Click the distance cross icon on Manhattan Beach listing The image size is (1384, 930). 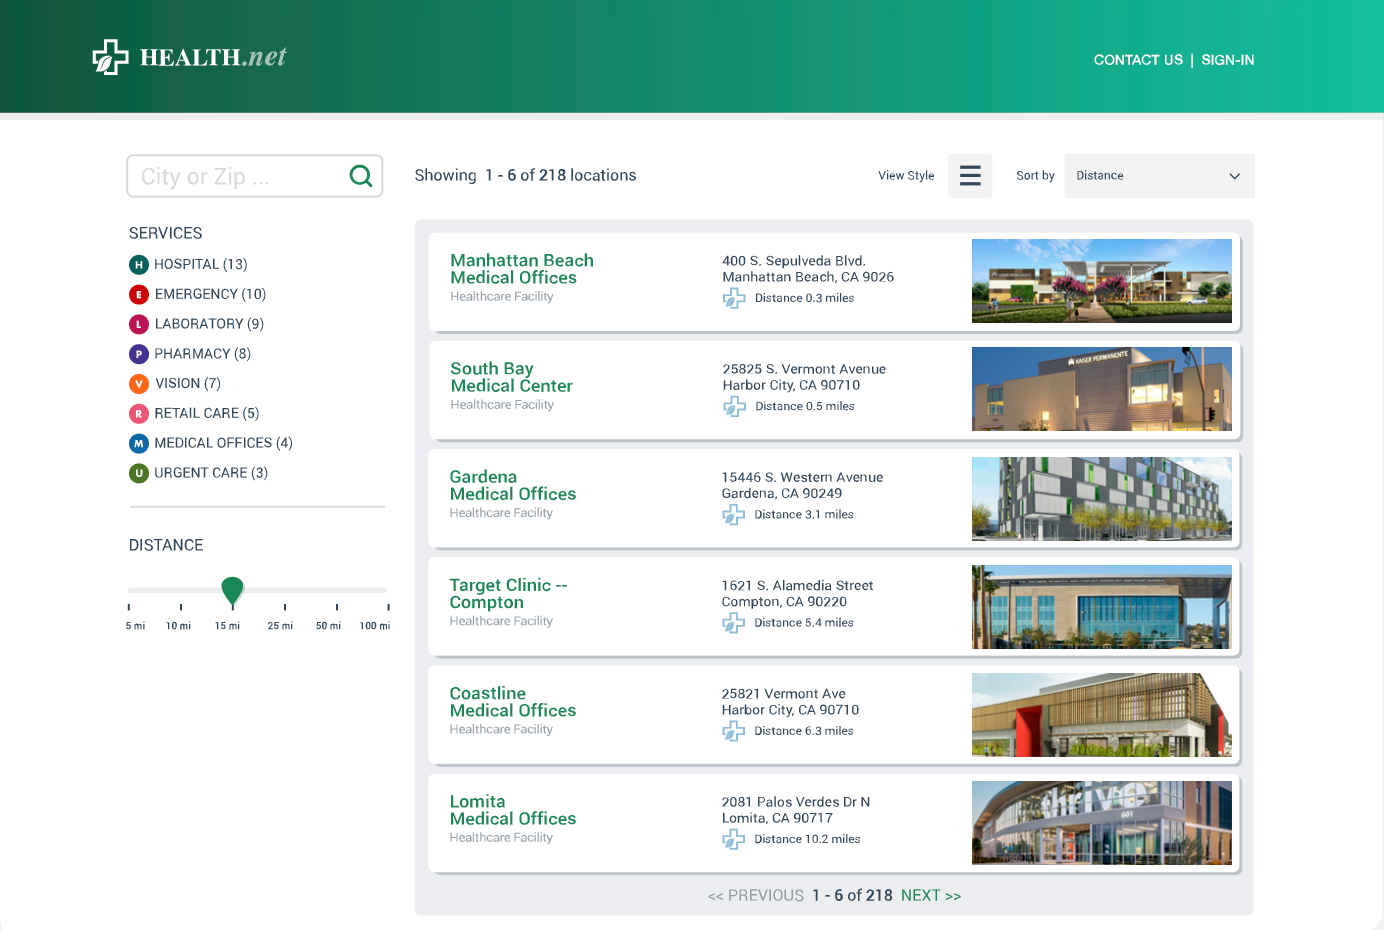(x=734, y=298)
